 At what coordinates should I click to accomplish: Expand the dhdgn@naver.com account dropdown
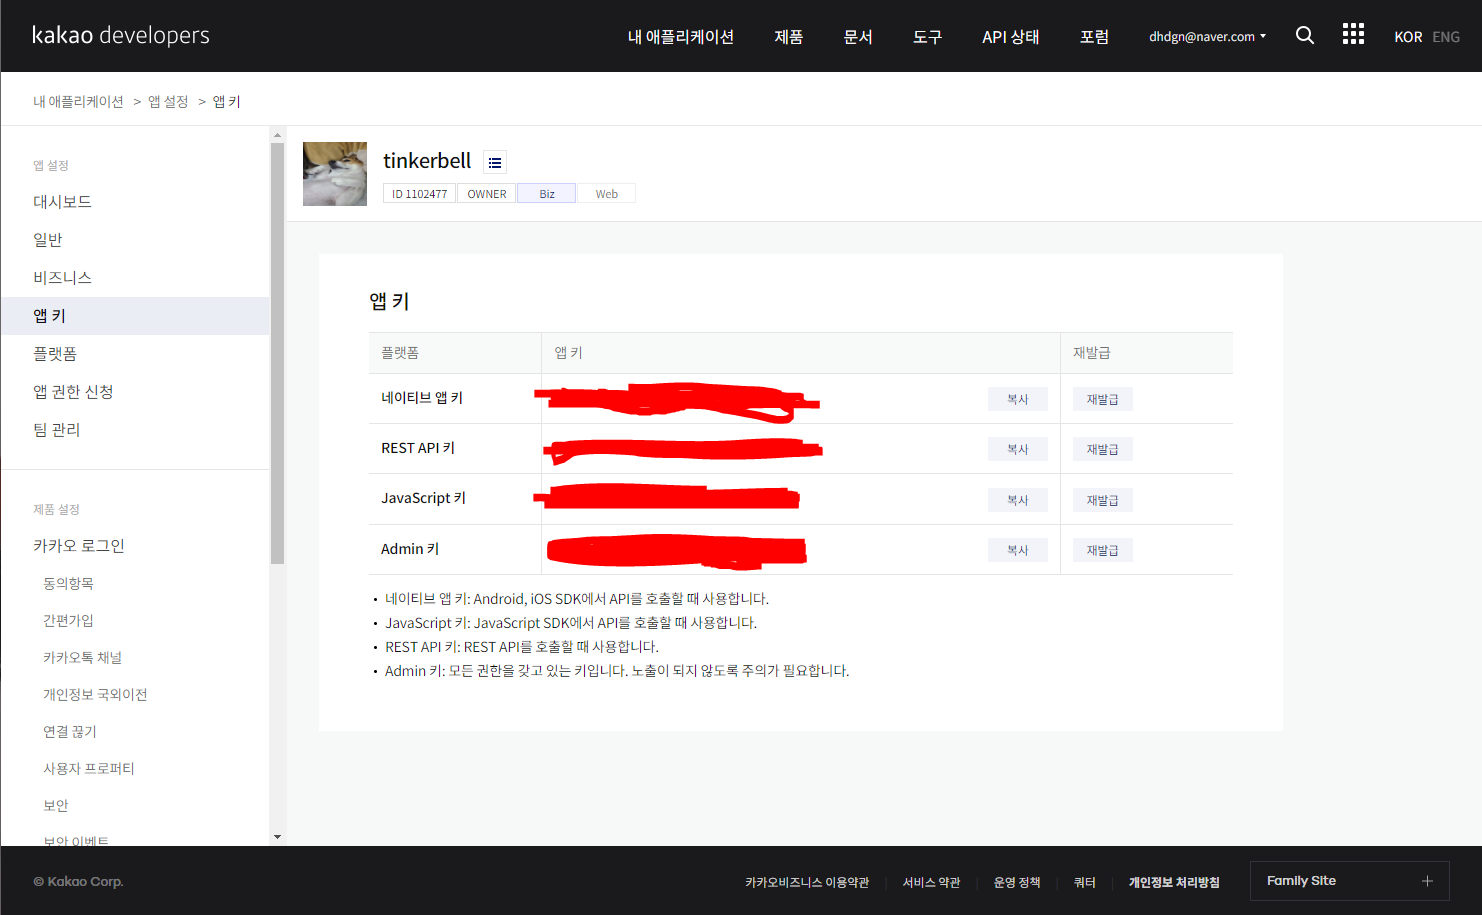coord(1207,36)
